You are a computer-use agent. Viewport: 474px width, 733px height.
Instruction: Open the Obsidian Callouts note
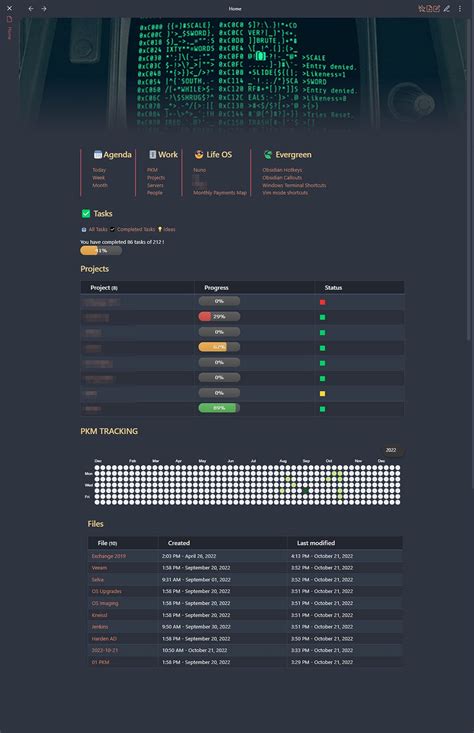[282, 178]
